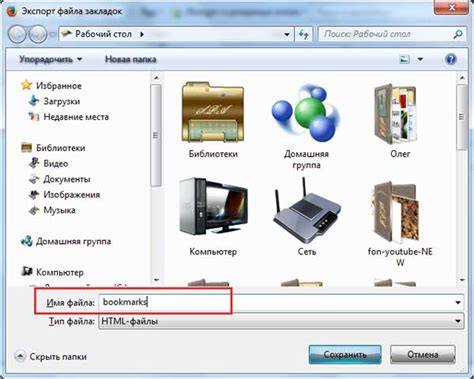Collapse folders with Скрыть папки
474x379 pixels.
tap(51, 356)
